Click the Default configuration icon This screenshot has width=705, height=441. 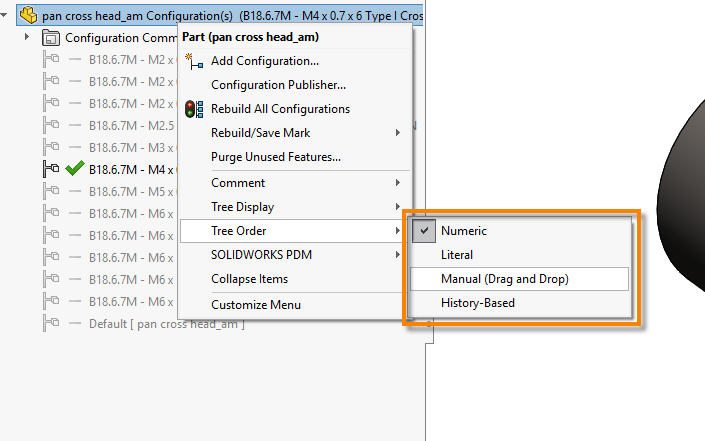click(x=51, y=323)
